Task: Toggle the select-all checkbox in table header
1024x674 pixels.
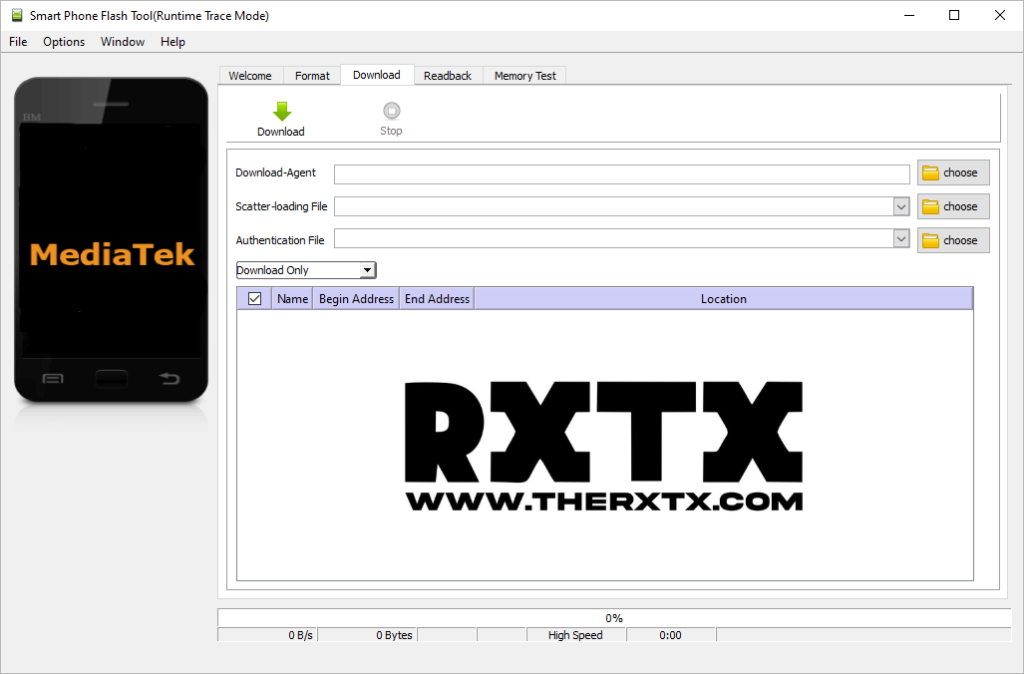Action: click(255, 298)
